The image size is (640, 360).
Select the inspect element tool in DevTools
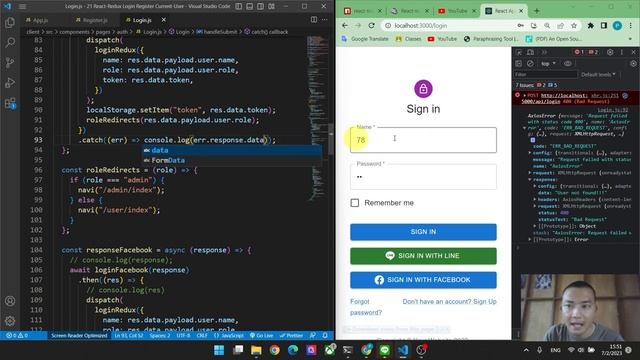coord(519,52)
